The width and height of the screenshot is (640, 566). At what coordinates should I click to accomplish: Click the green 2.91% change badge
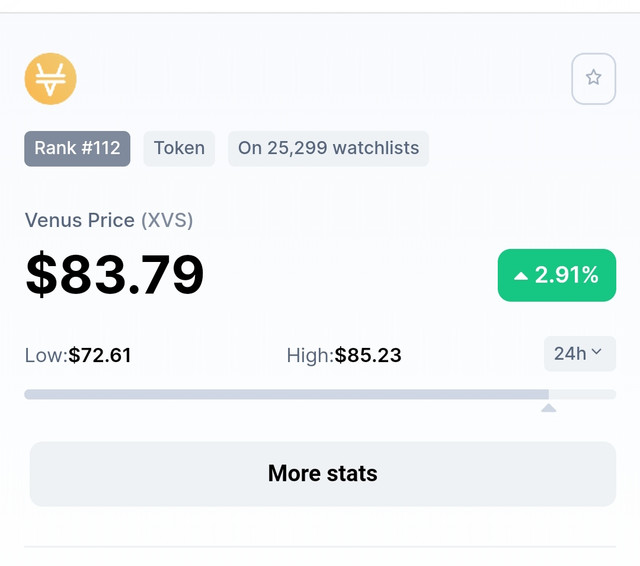point(557,275)
